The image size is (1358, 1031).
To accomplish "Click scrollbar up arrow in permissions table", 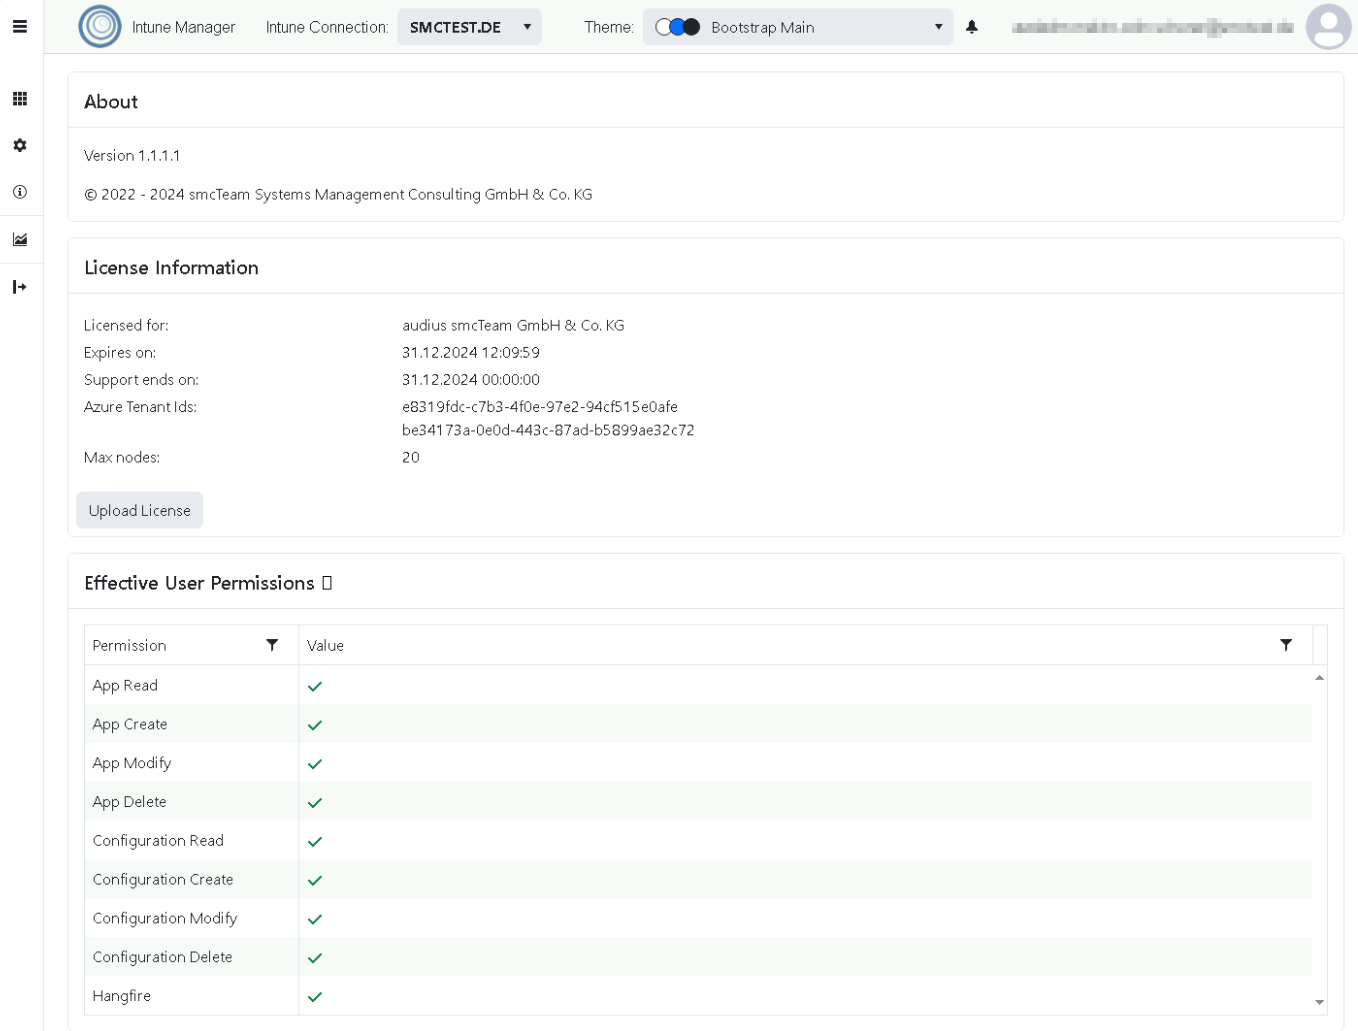I will point(1319,677).
